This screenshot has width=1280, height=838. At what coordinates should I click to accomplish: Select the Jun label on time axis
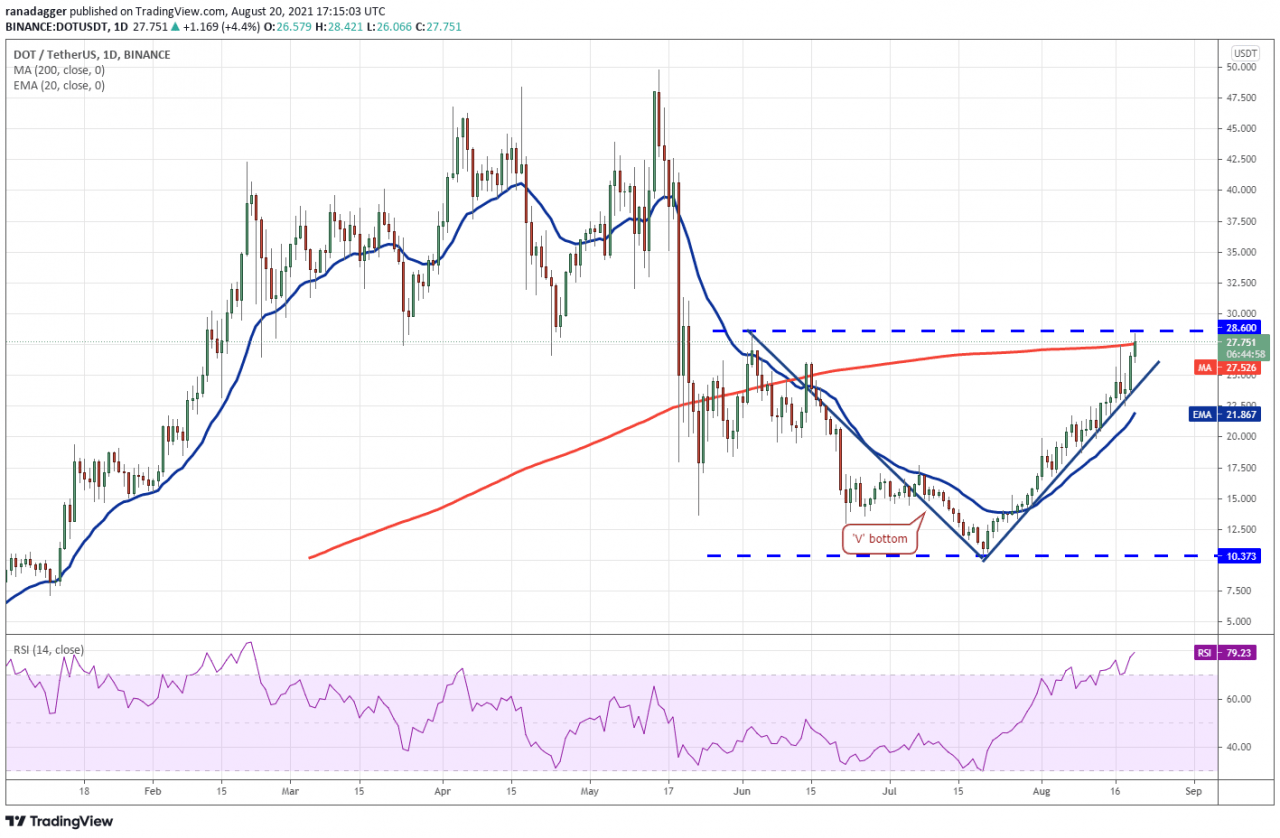click(743, 789)
